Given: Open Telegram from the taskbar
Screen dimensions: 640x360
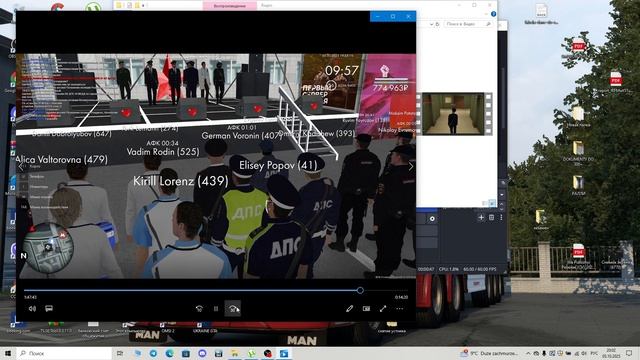Looking at the screenshot, I should pos(153,353).
